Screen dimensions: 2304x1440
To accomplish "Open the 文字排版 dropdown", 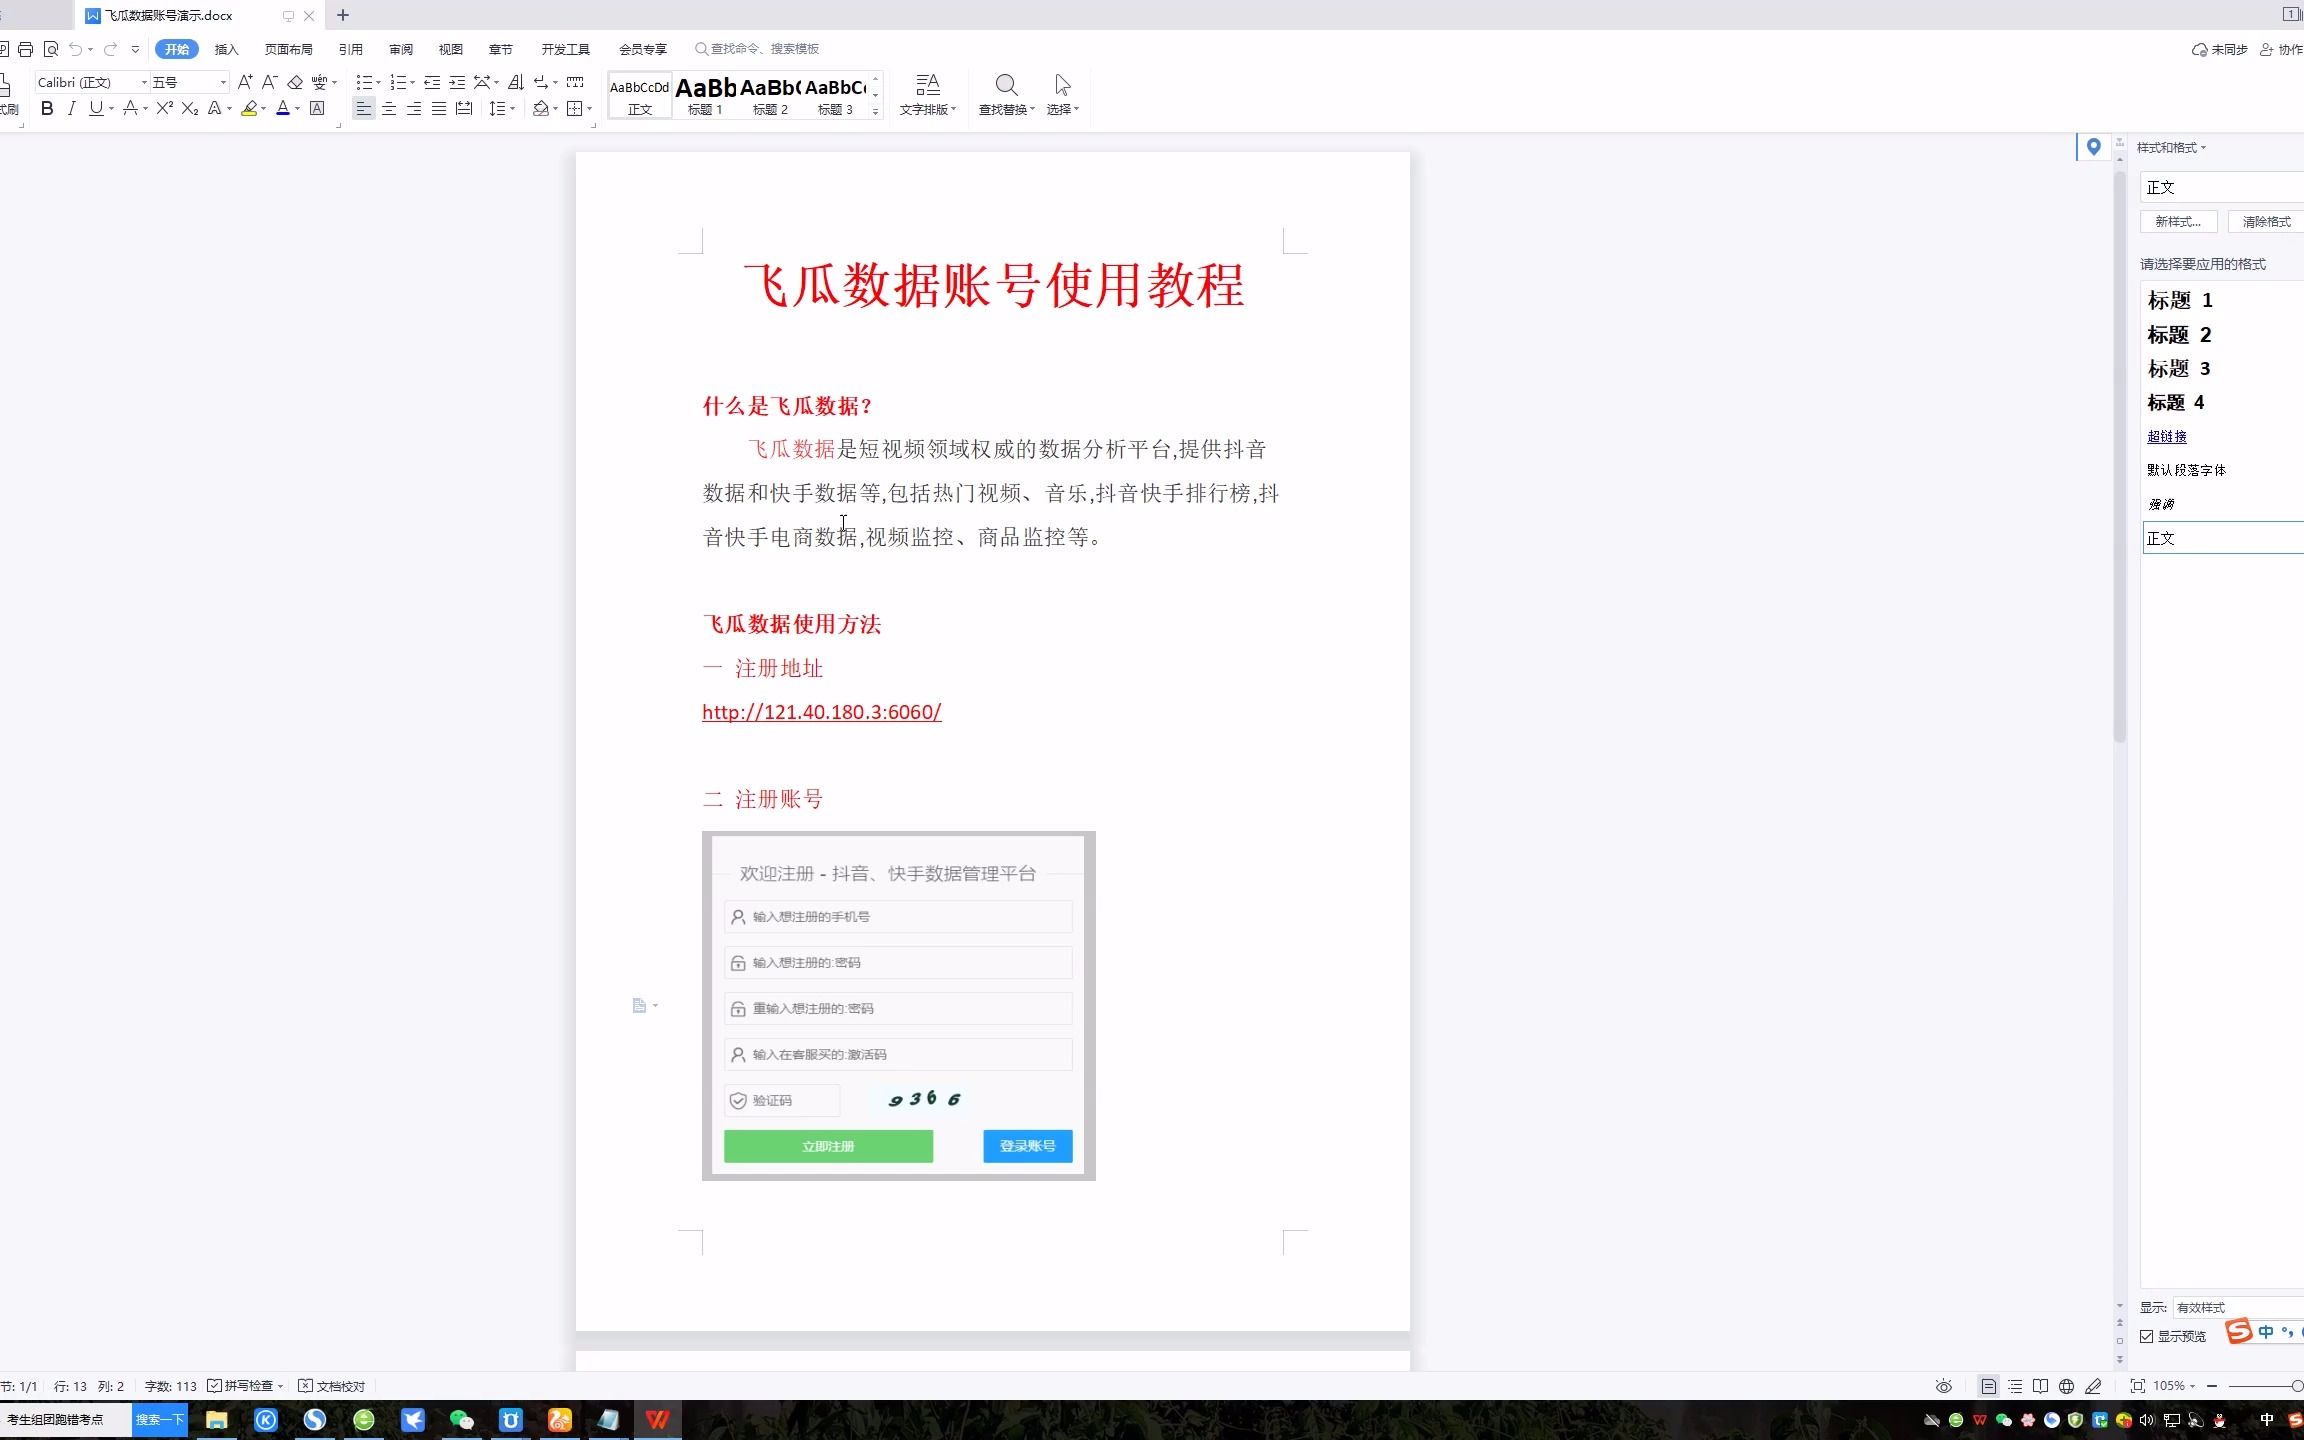I will tap(927, 95).
